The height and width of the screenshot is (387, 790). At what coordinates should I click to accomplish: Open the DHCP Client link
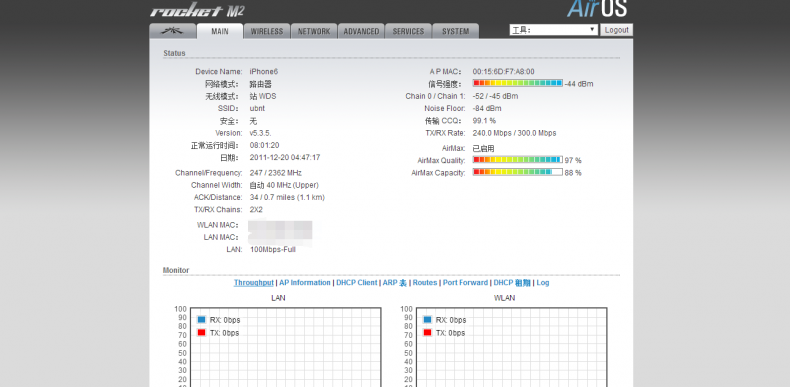pos(357,283)
